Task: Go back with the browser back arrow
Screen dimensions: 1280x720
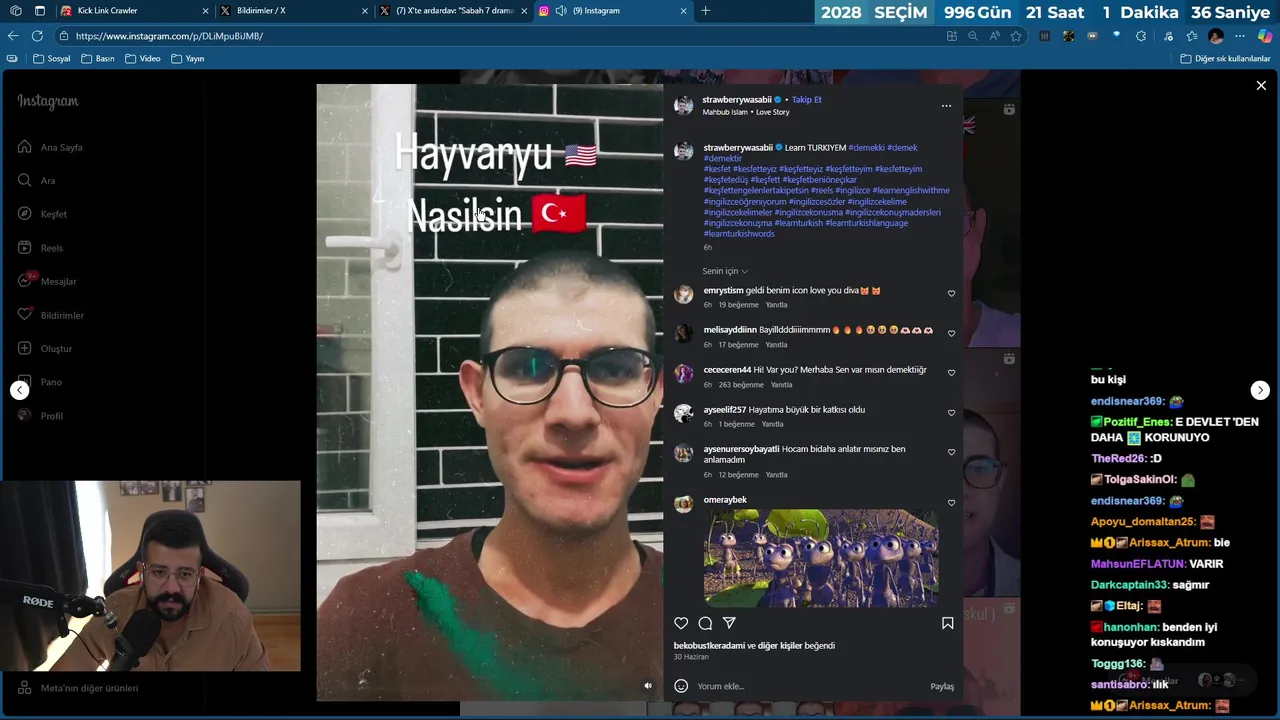Action: [x=13, y=36]
